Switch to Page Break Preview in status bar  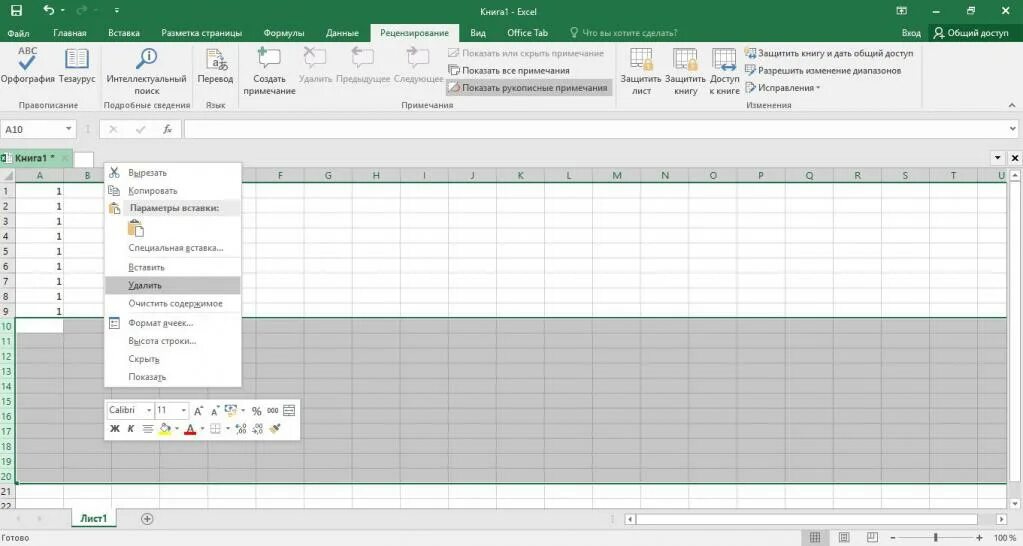[x=872, y=538]
